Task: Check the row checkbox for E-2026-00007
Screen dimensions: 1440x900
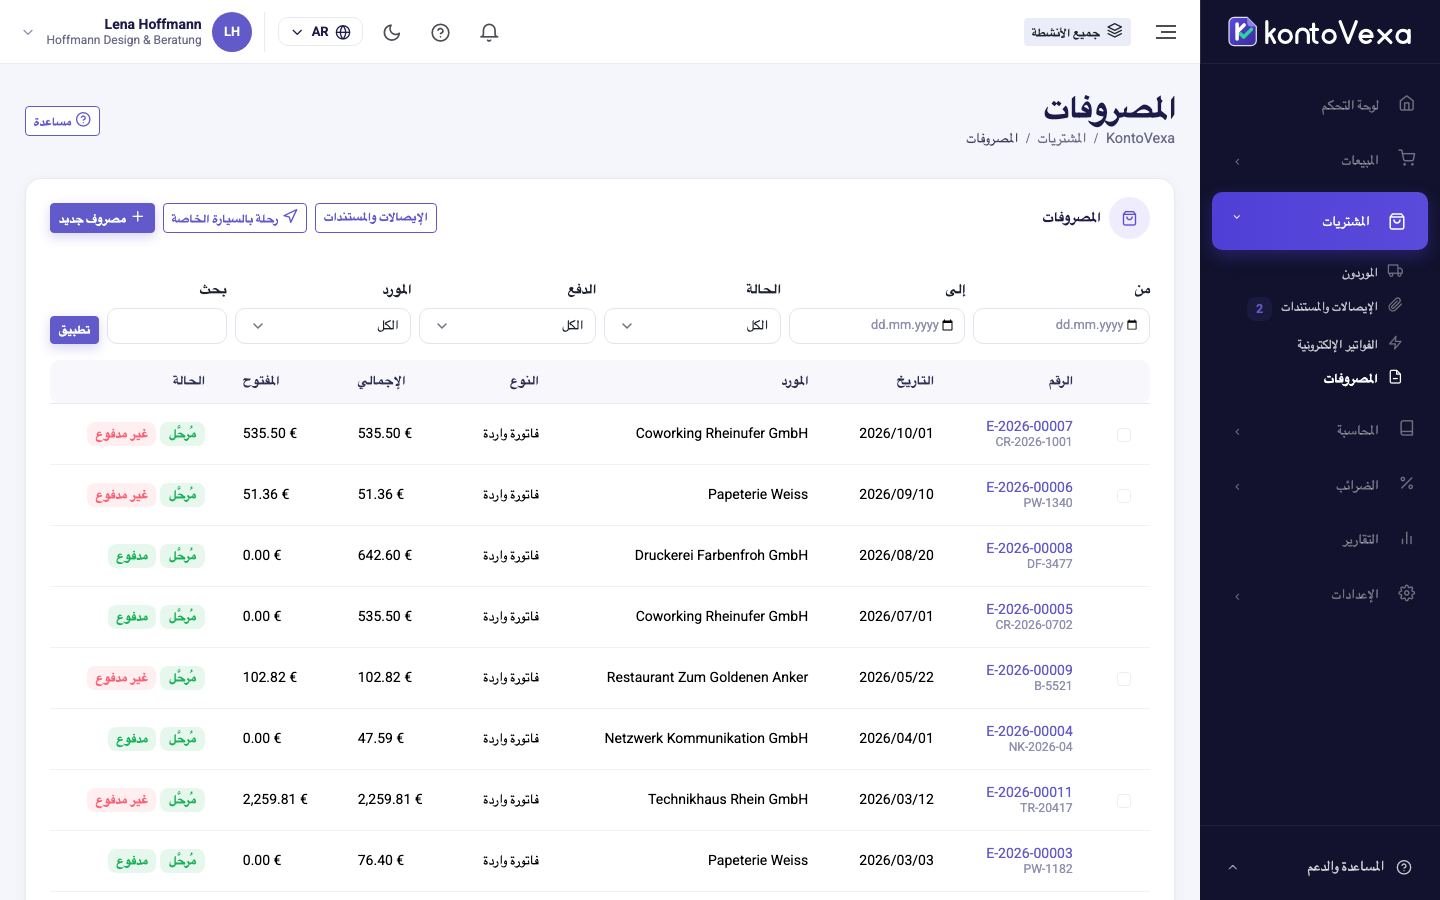Action: click(x=1124, y=435)
